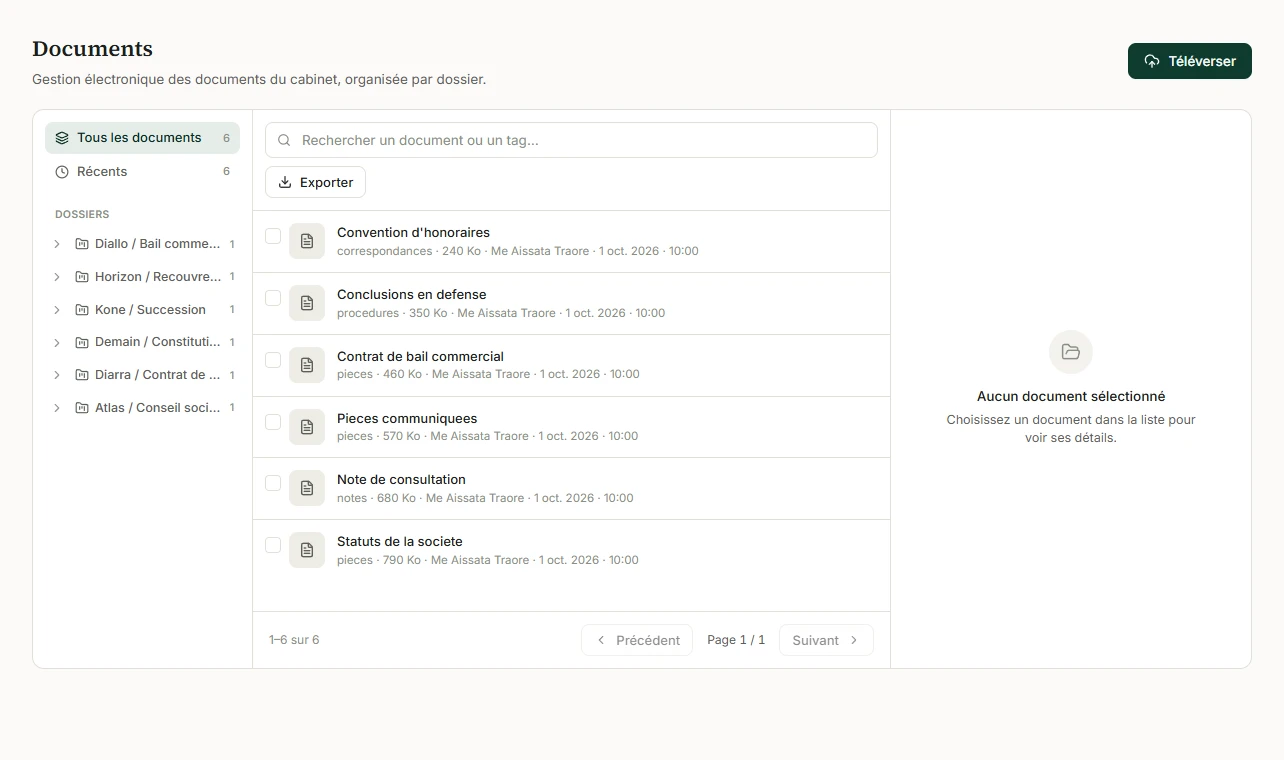Open the Kone / Succession dossier label
This screenshot has width=1284, height=760.
pos(150,310)
